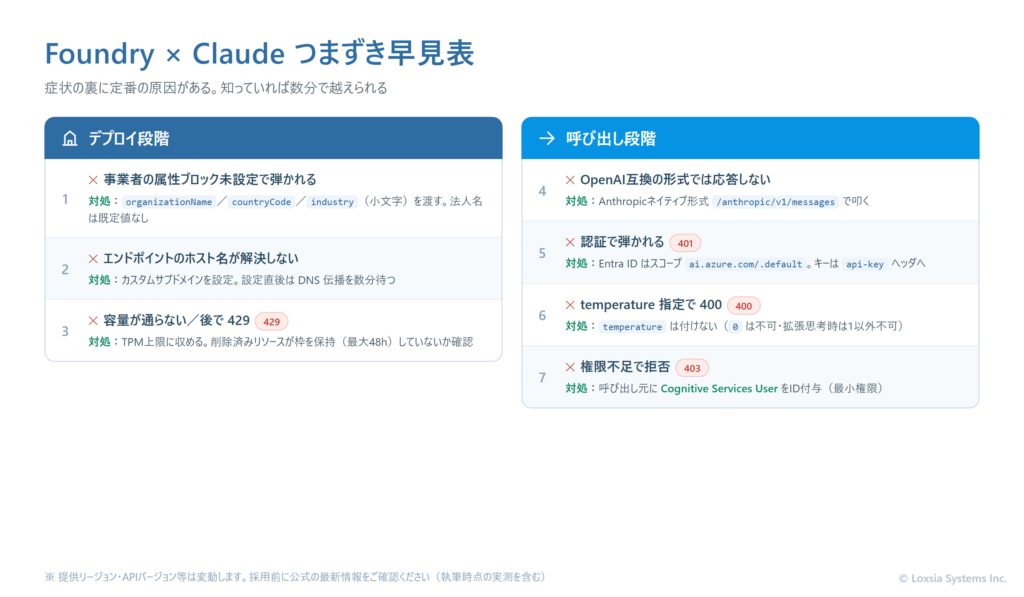1024x597 pixels.
Task: Click the 400 badge next to temperature heading
Action: point(743,306)
